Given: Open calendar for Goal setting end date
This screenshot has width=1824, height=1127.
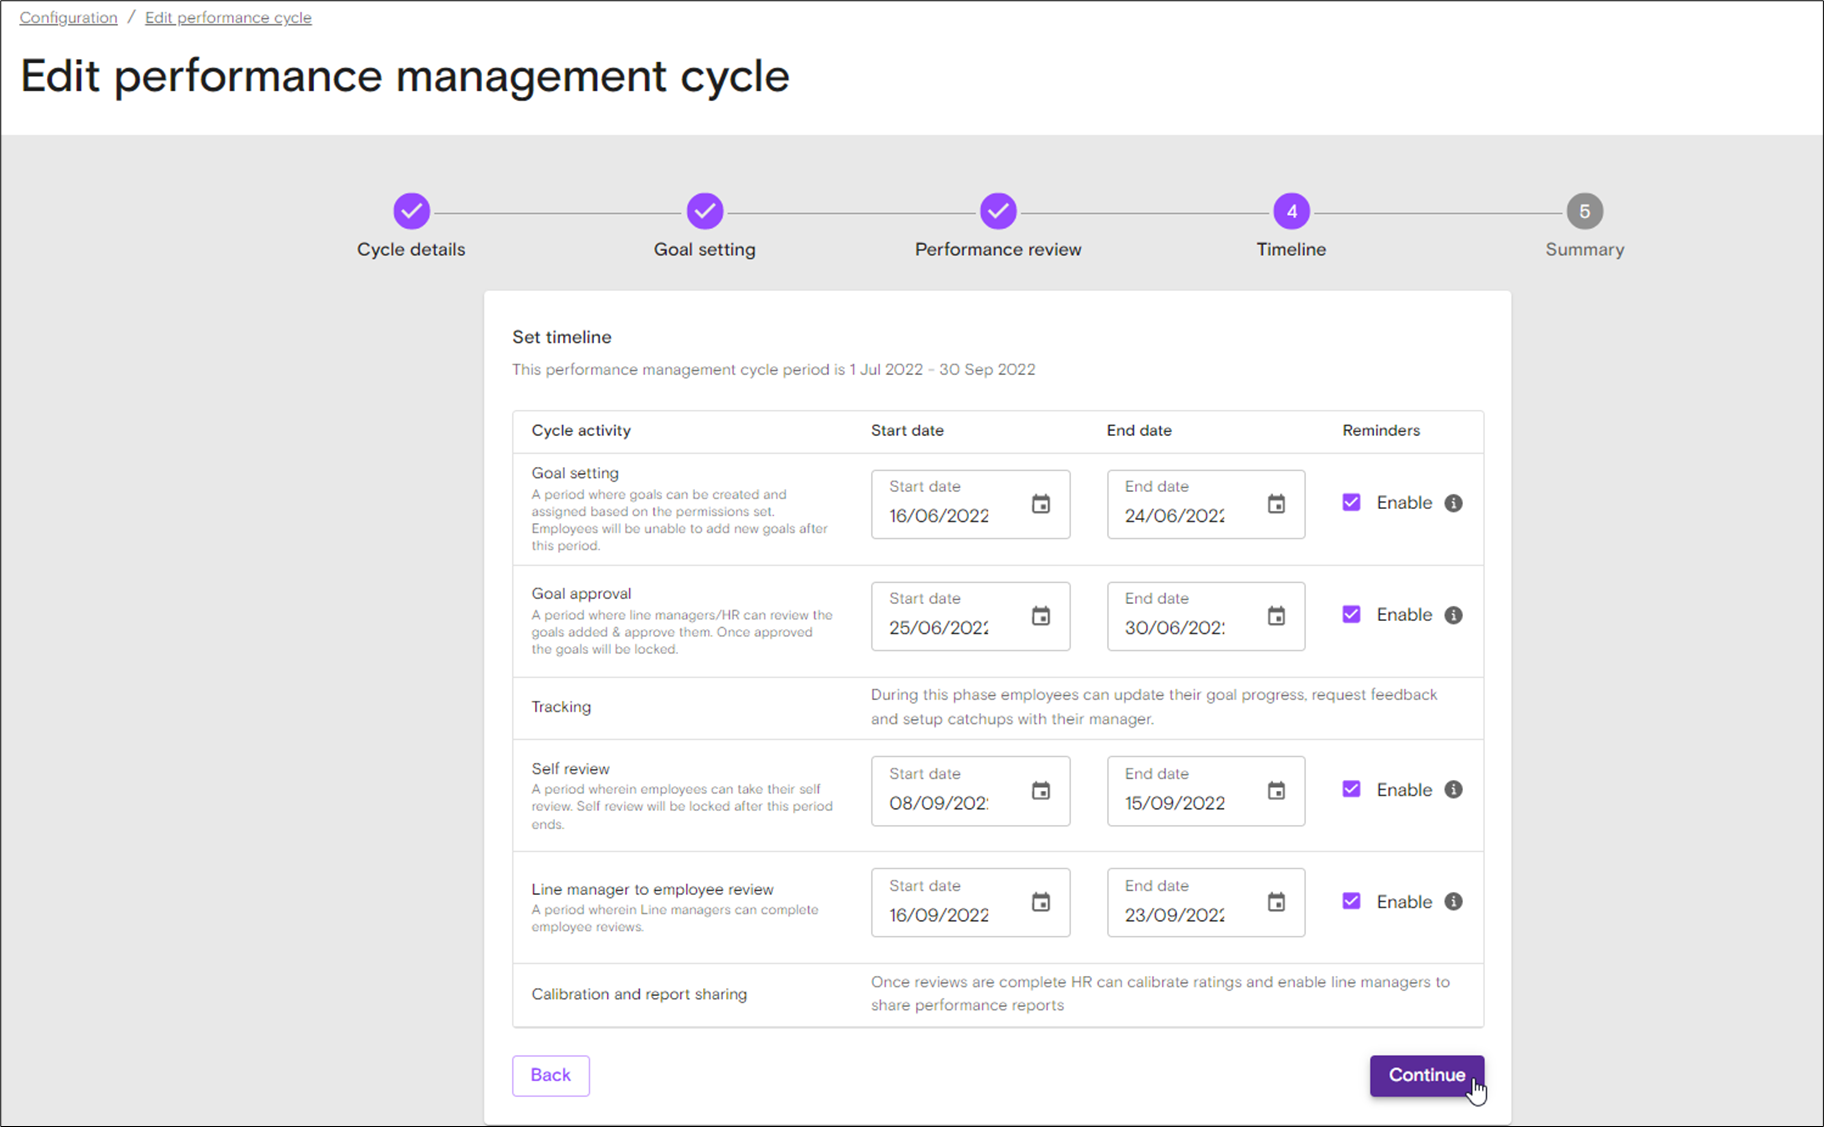Looking at the screenshot, I should (x=1276, y=504).
